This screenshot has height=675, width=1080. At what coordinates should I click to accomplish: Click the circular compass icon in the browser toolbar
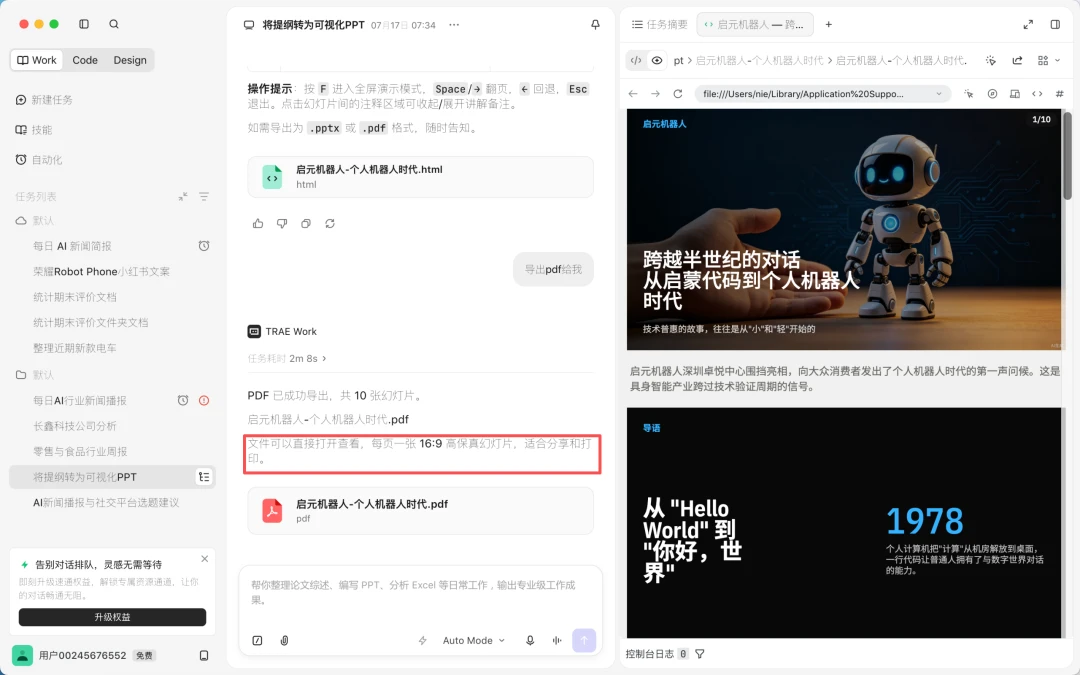tap(992, 94)
